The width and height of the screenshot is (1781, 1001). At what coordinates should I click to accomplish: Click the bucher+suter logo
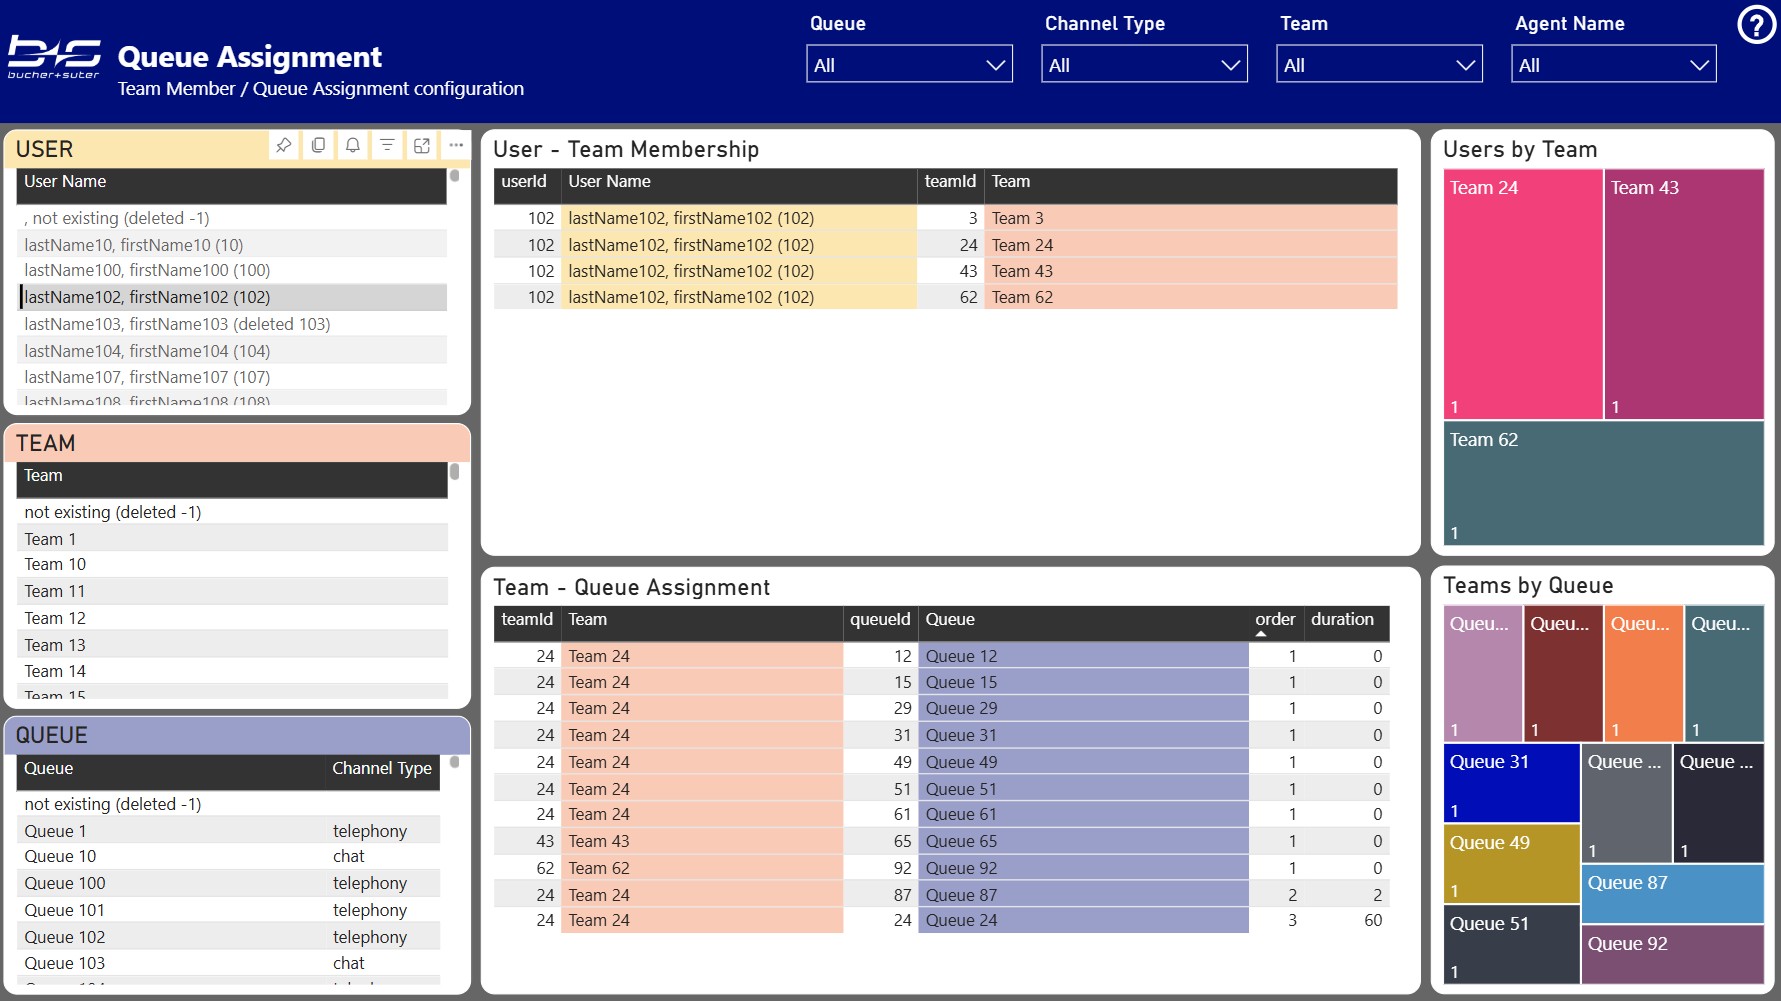[54, 57]
